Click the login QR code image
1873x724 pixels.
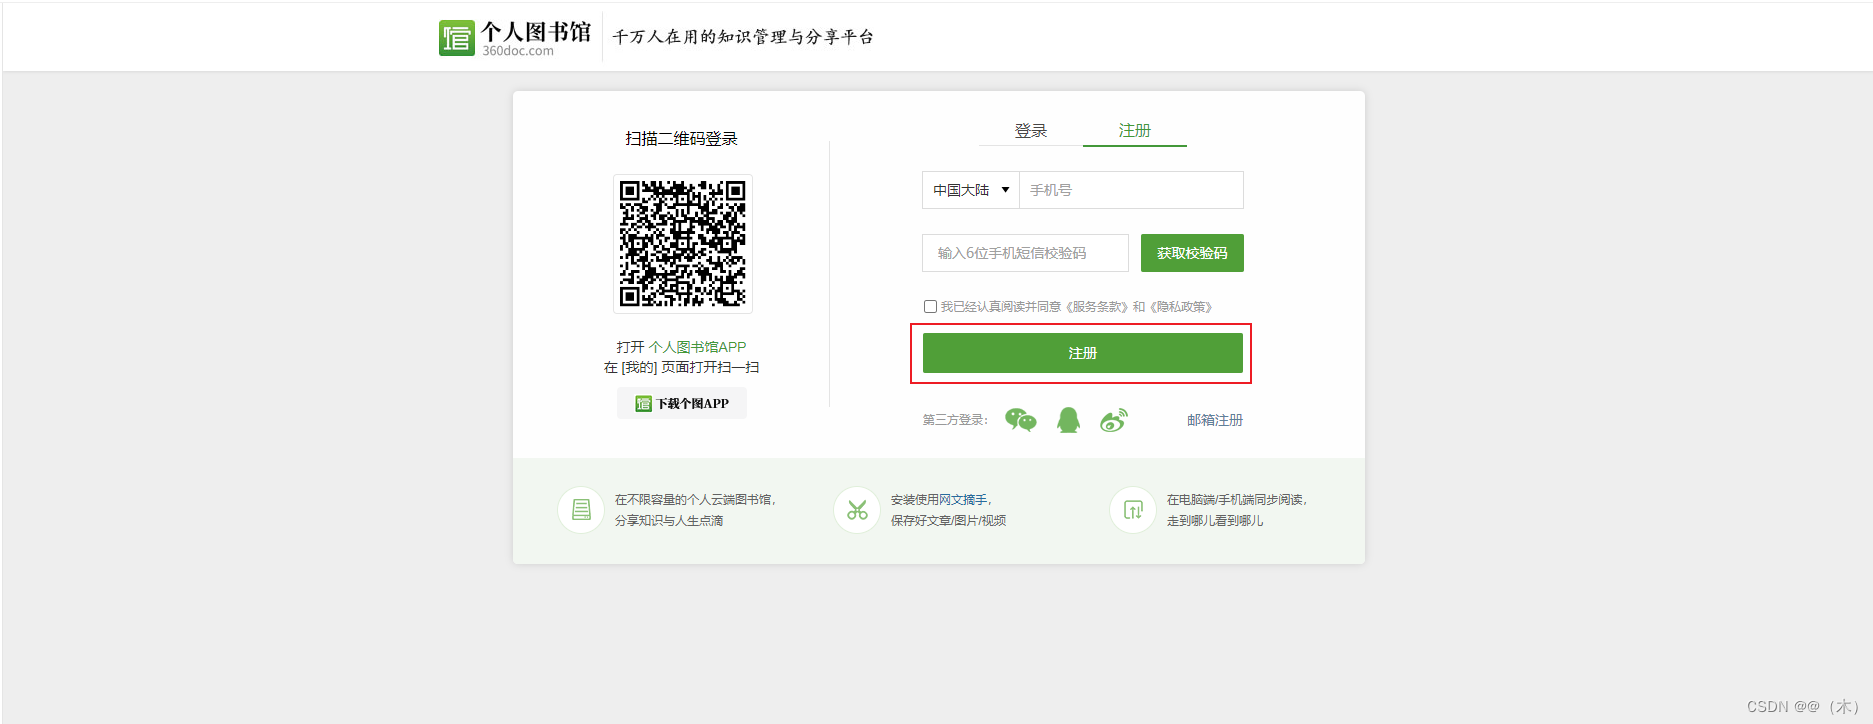coord(683,244)
